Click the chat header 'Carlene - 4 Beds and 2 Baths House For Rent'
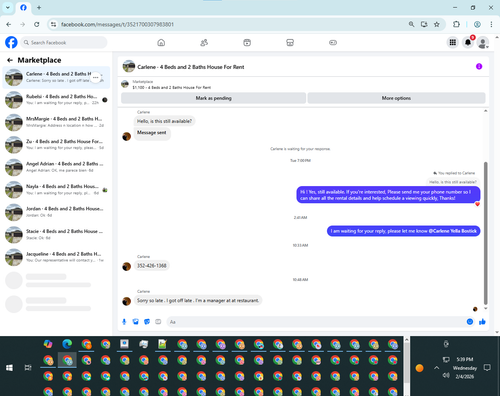Viewport: 500px width, 396px height. [x=191, y=67]
